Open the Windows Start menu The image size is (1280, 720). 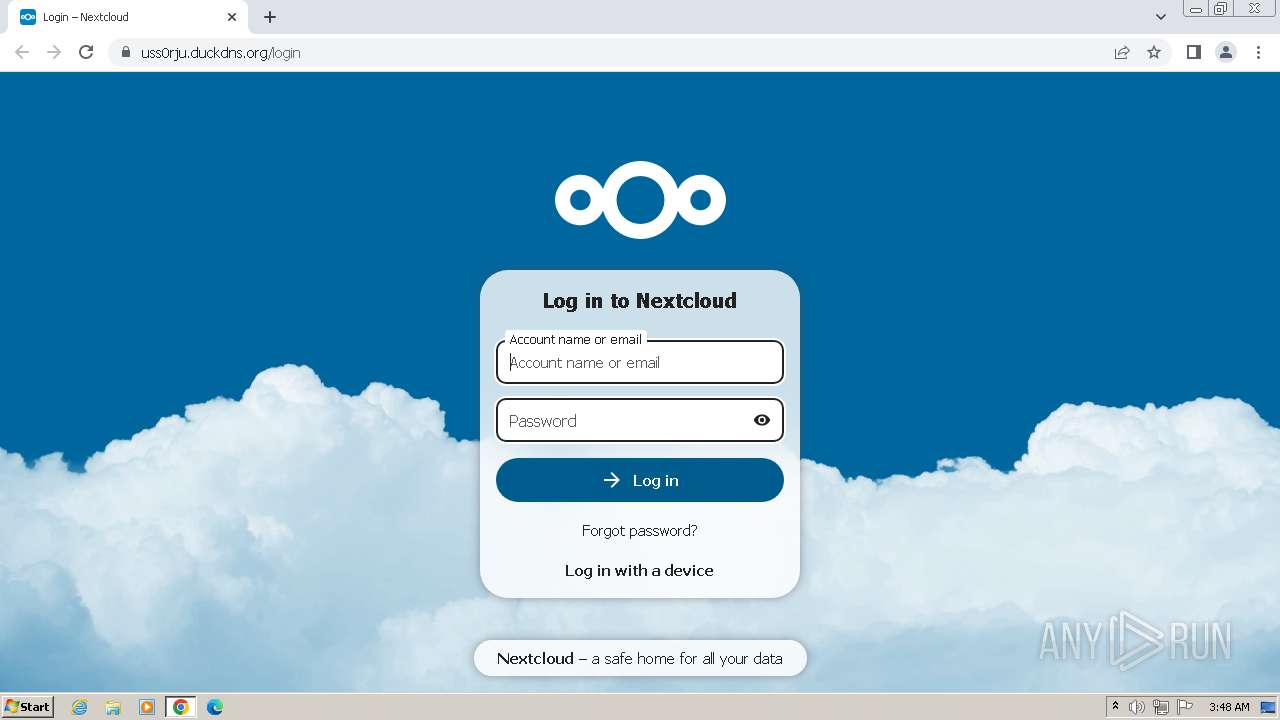[x=28, y=707]
